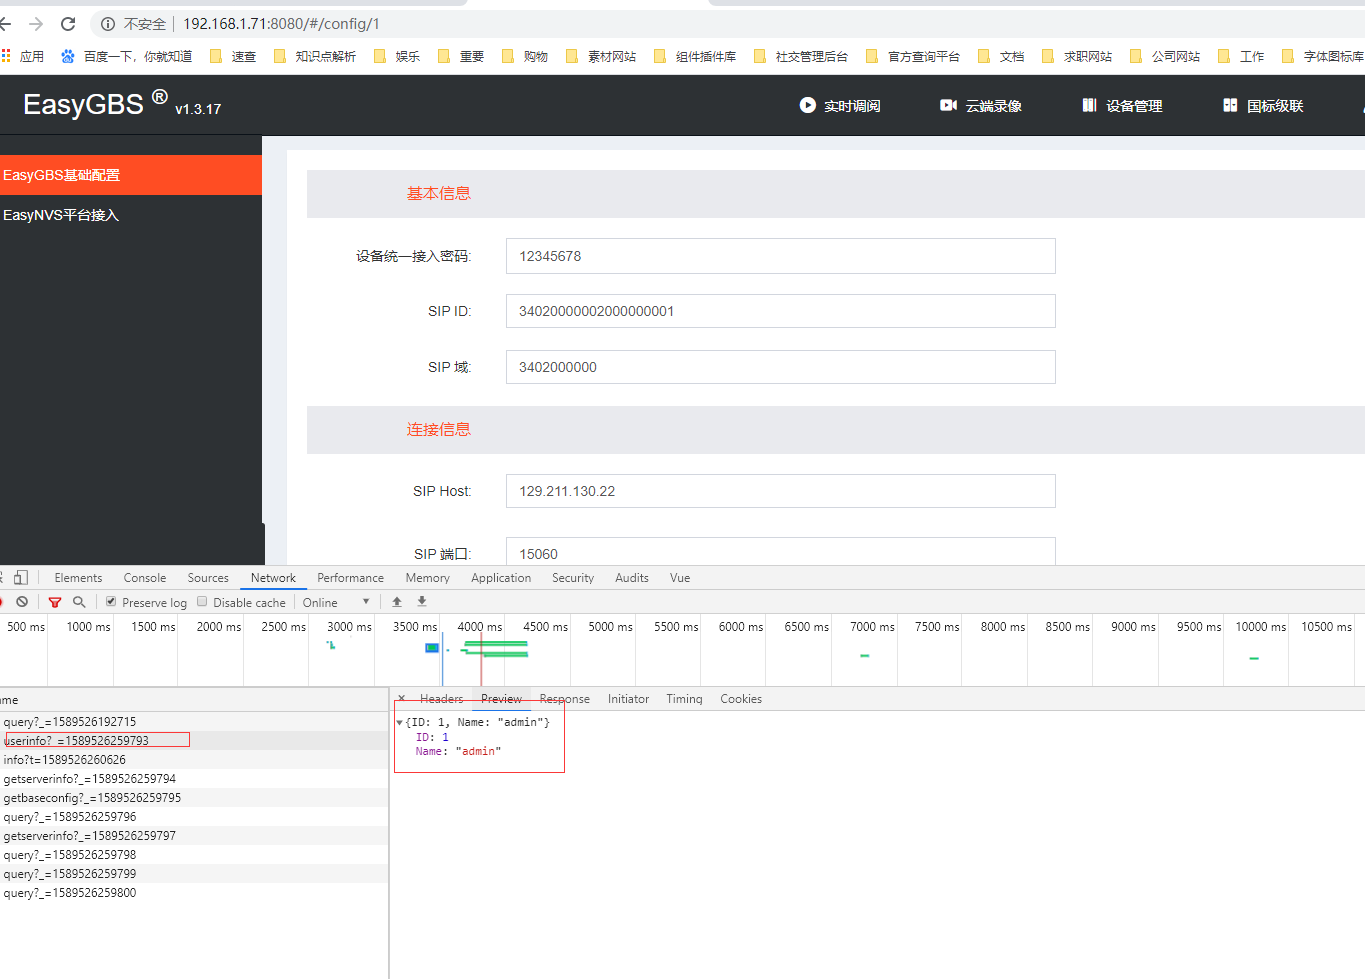Viewport: 1365px width, 979px height.
Task: Select request getserverinfo?_=1589526259797
Action: (194, 836)
